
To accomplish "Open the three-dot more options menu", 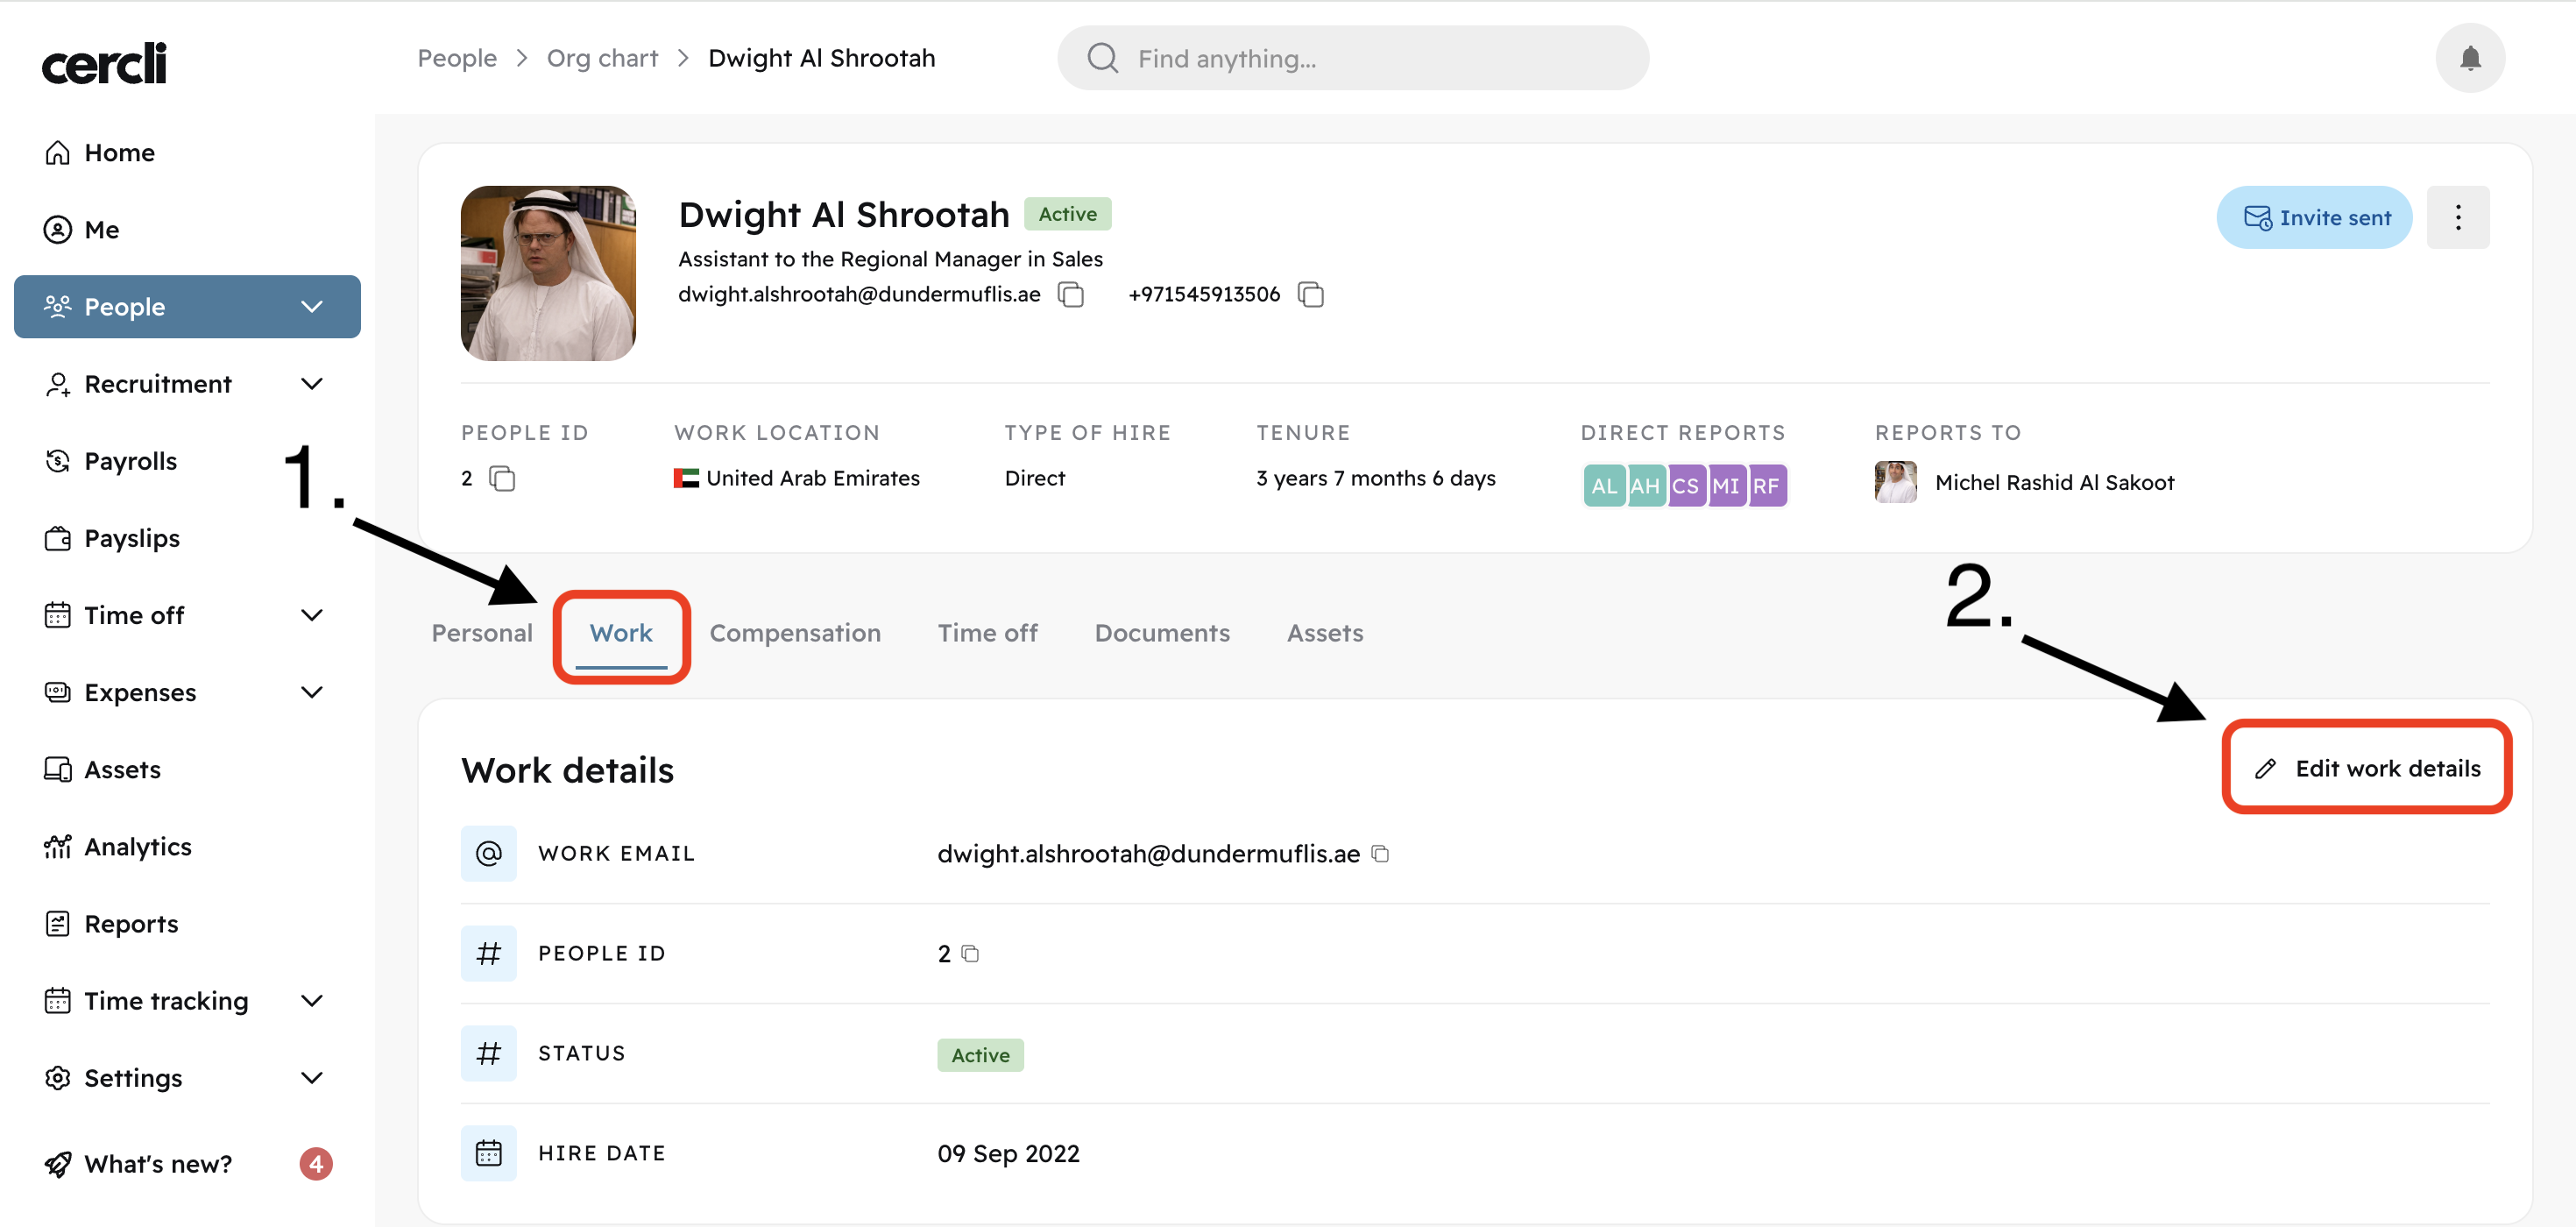I will pyautogui.click(x=2457, y=217).
